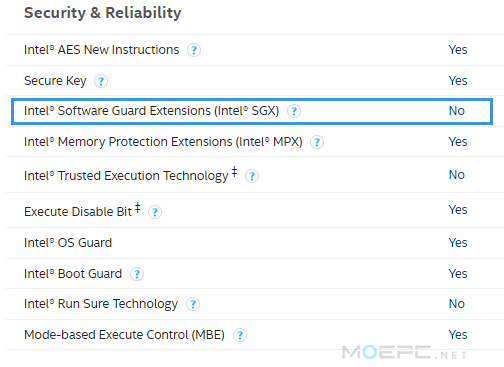The height and width of the screenshot is (367, 504).
Task: Click the MOEPC.NET watermark logo
Action: point(405,352)
